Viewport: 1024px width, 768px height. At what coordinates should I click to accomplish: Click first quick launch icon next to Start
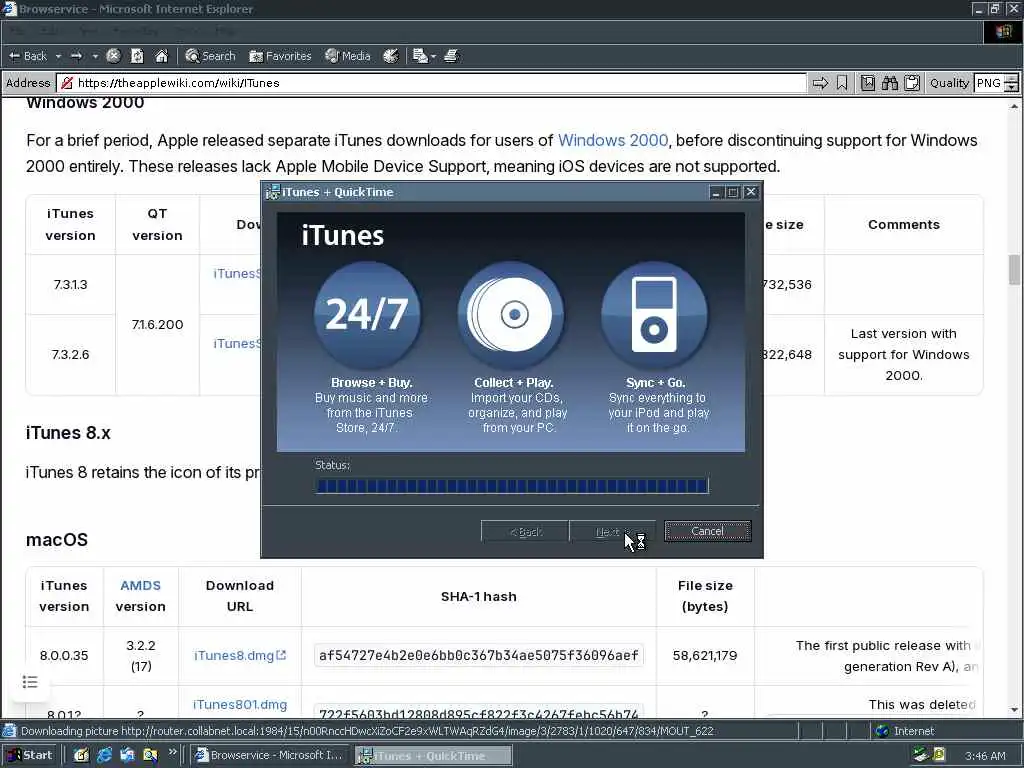[x=81, y=756]
